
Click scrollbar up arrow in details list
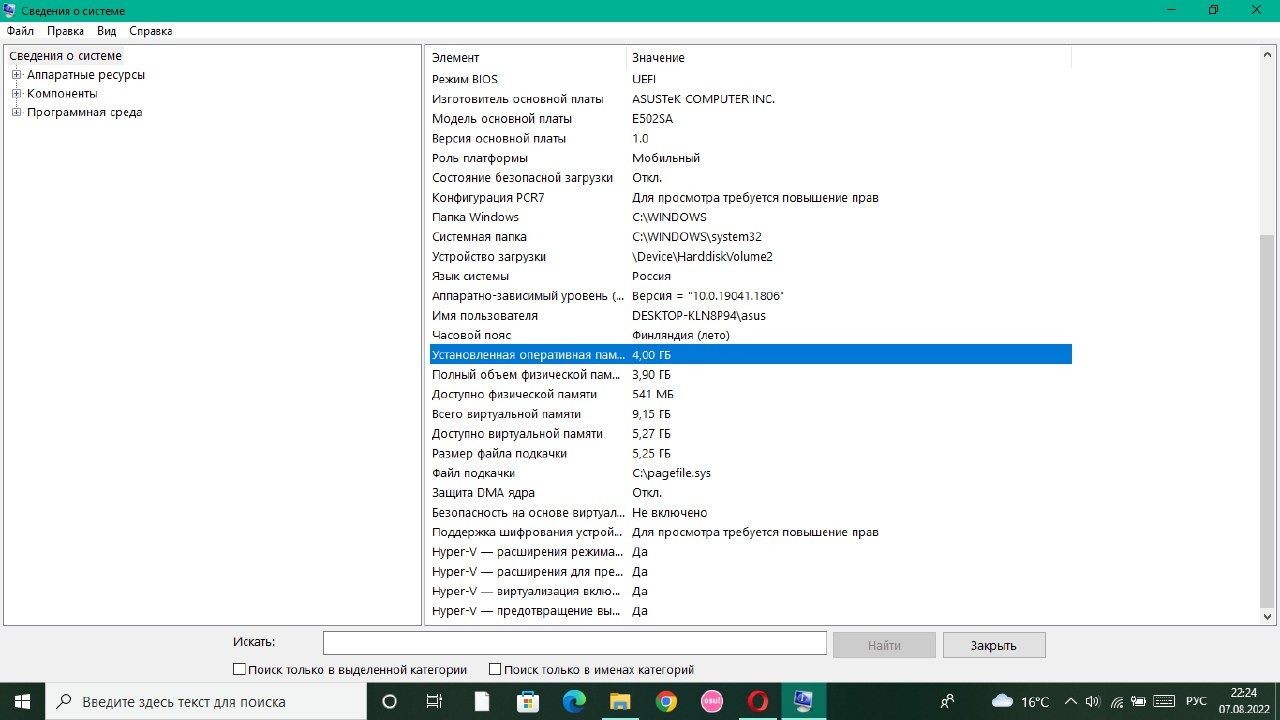[x=1267, y=55]
